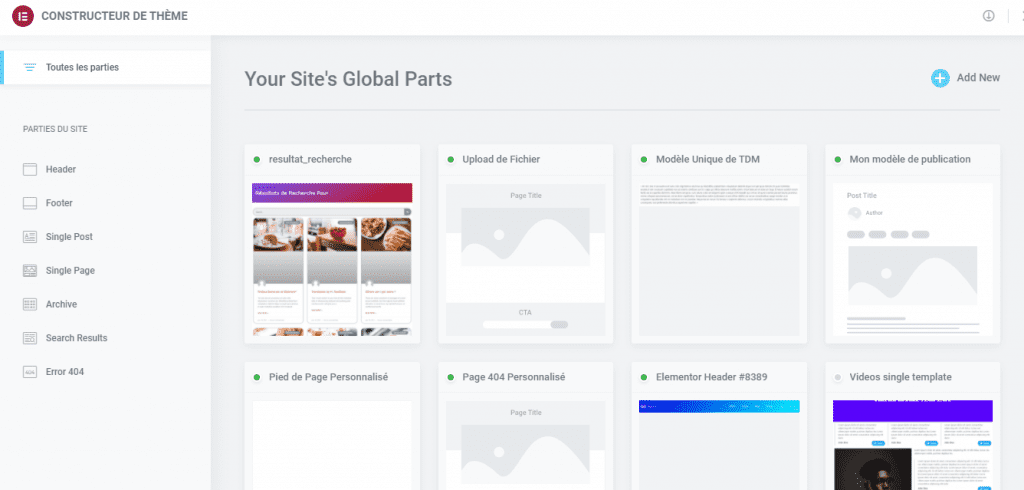The width and height of the screenshot is (1024, 490).
Task: Click the Search Results icon
Action: (x=30, y=338)
